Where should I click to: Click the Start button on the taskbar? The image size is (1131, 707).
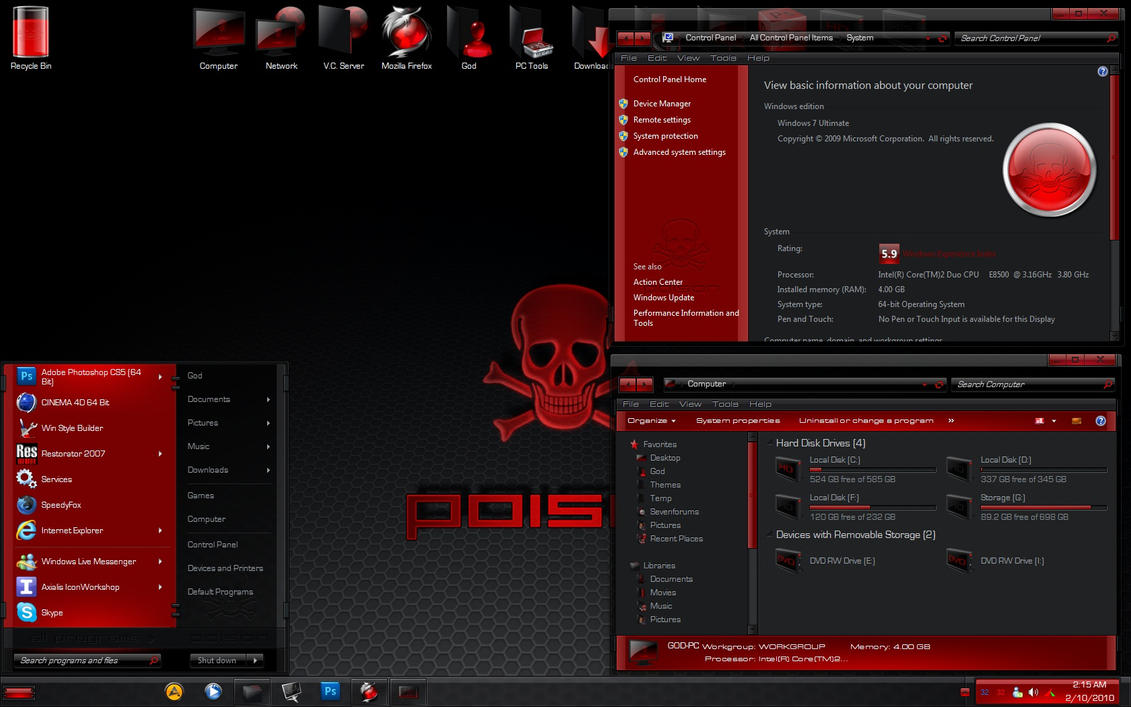point(19,693)
